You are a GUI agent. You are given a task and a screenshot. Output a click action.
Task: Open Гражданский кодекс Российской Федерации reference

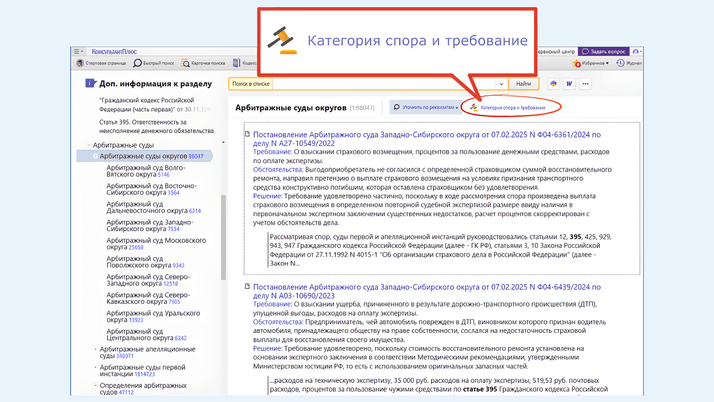pyautogui.click(x=155, y=104)
